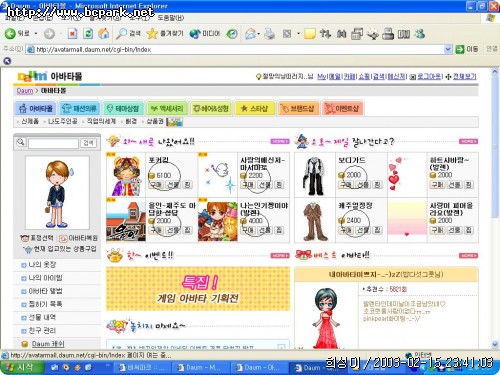The width and height of the screenshot is (500, 375).
Task: Open the 검색 search pane in the IE toolbar
Action: pos(128,33)
